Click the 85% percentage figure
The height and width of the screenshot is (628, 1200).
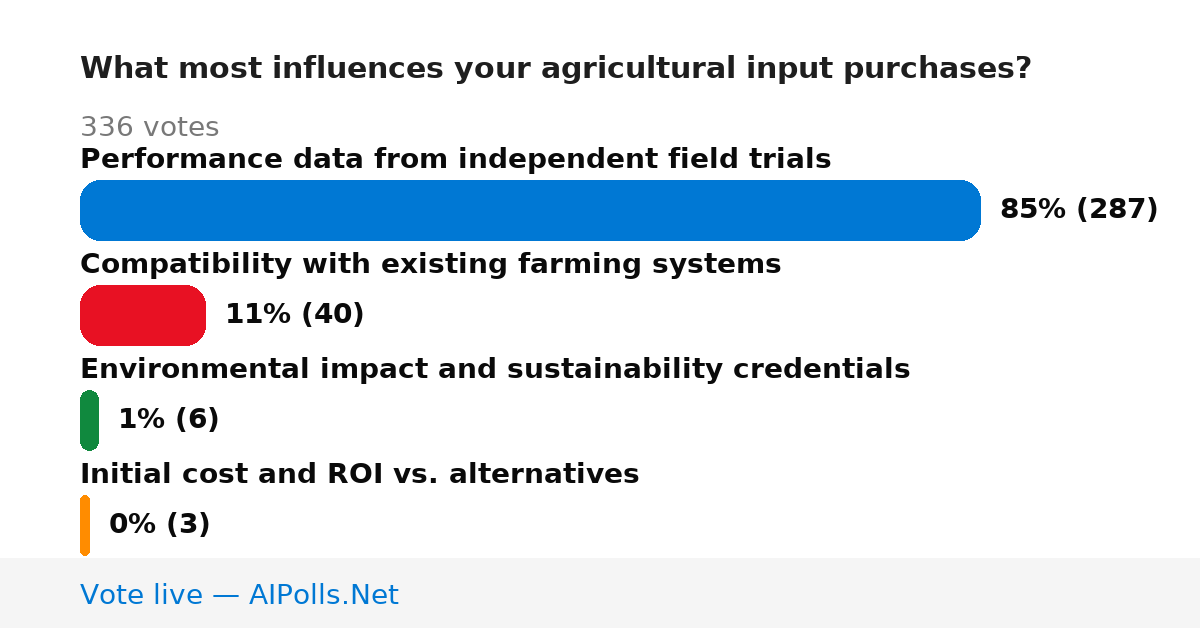(x=1033, y=209)
